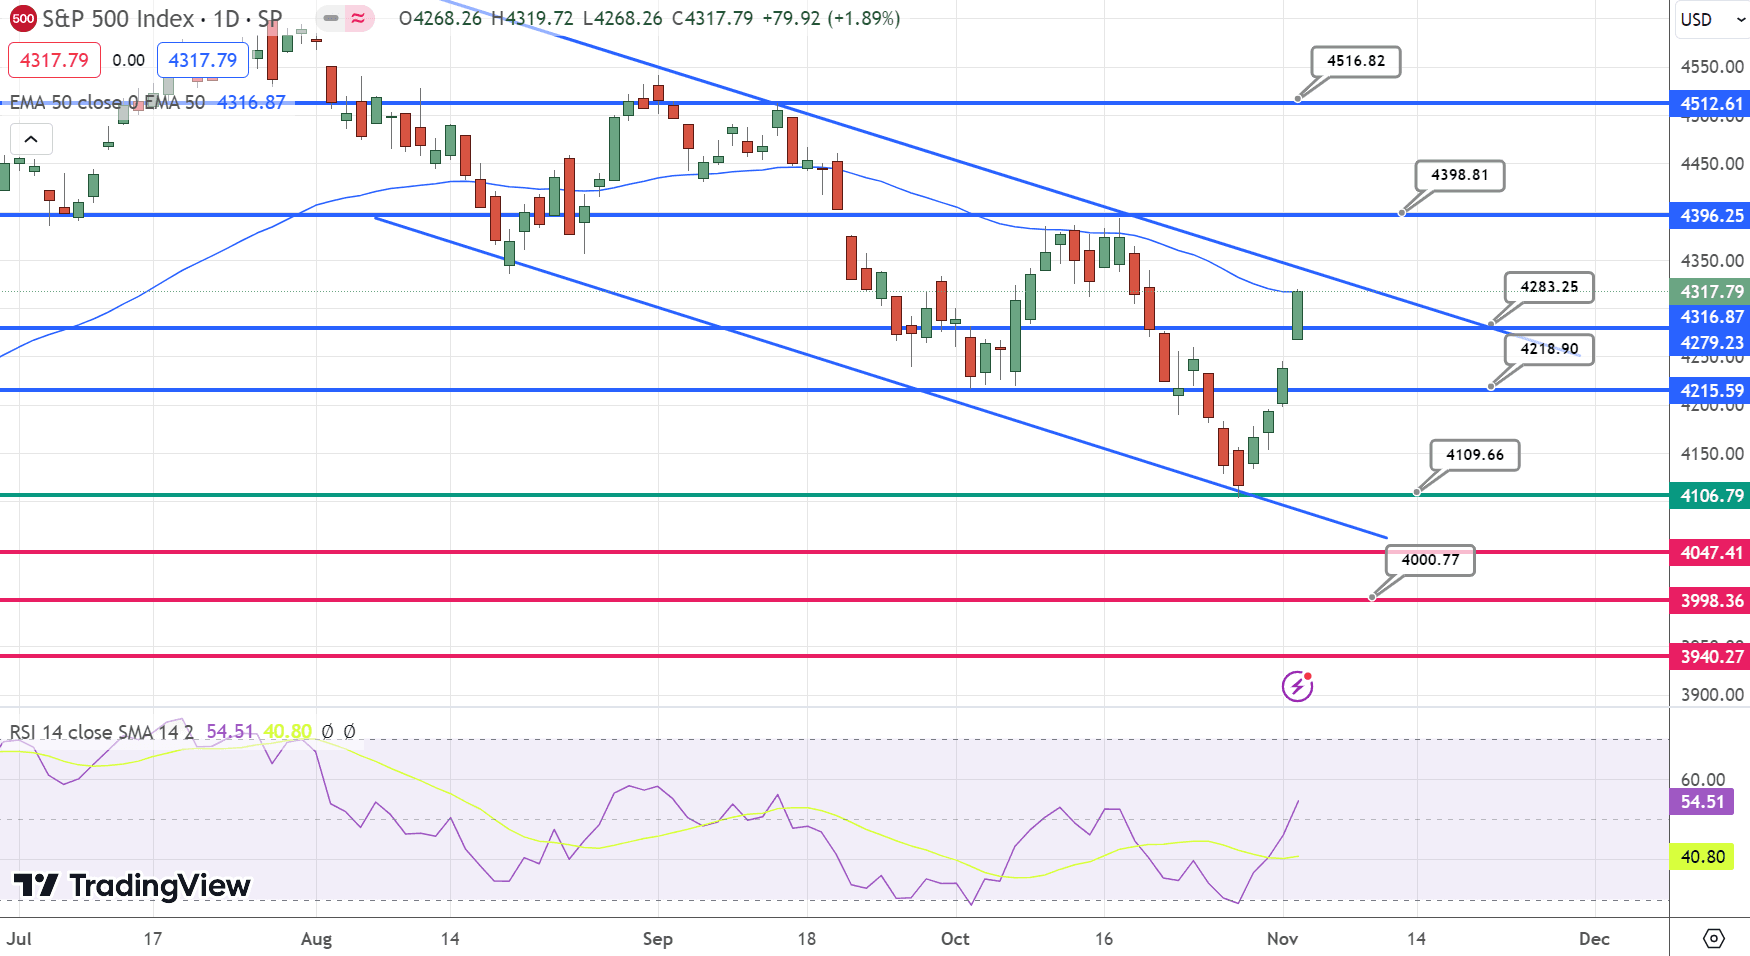Click the 4398.81 callout label
The width and height of the screenshot is (1750, 956).
(1460, 175)
